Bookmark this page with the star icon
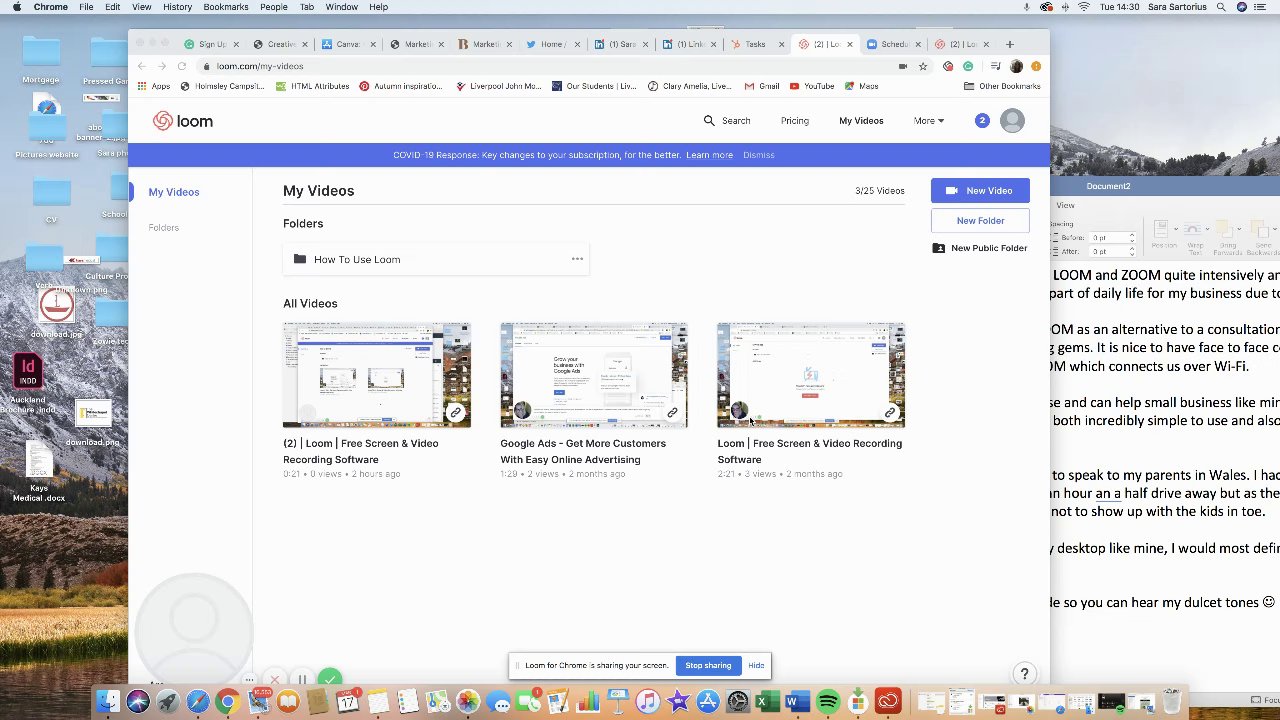1280x720 pixels. (923, 66)
